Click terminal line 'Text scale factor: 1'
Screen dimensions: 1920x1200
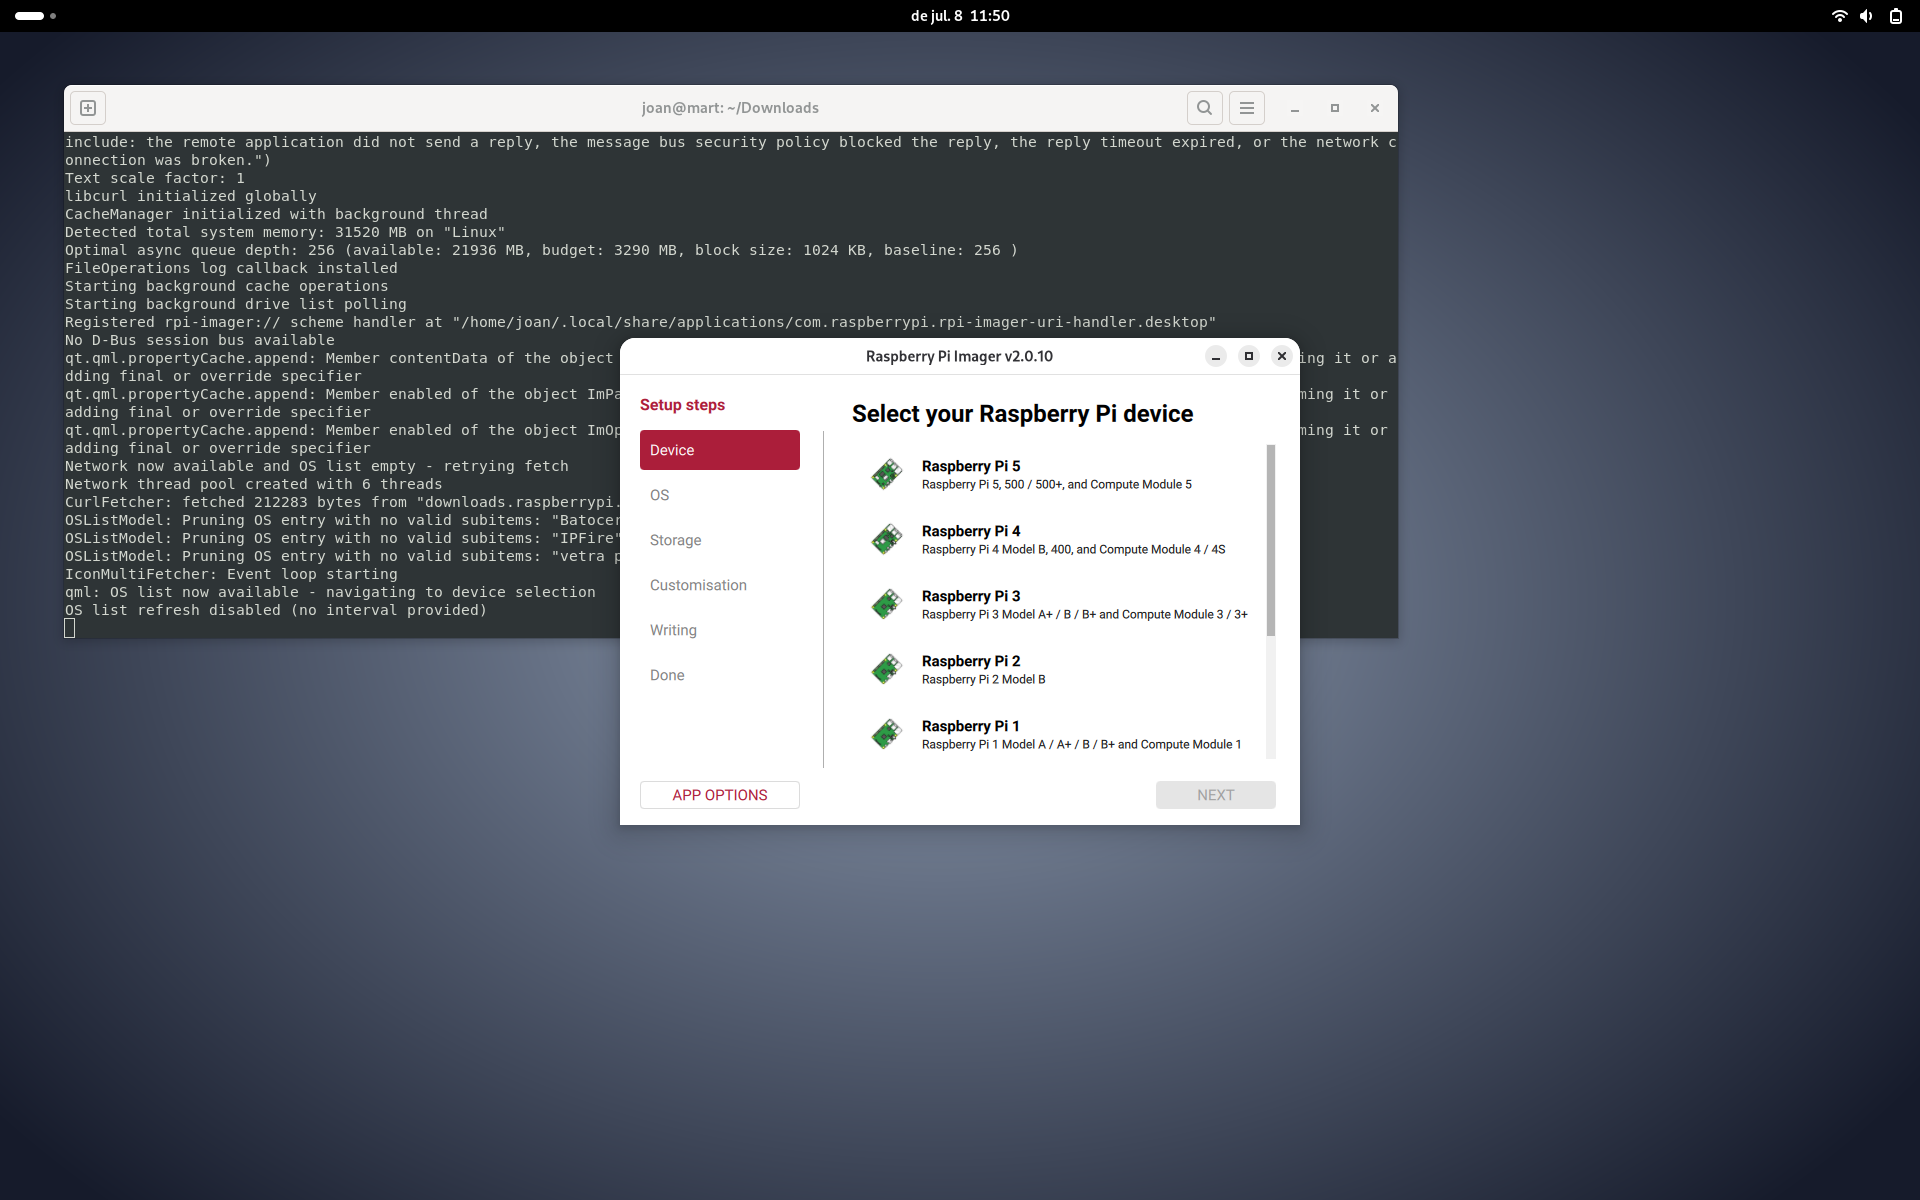155,178
